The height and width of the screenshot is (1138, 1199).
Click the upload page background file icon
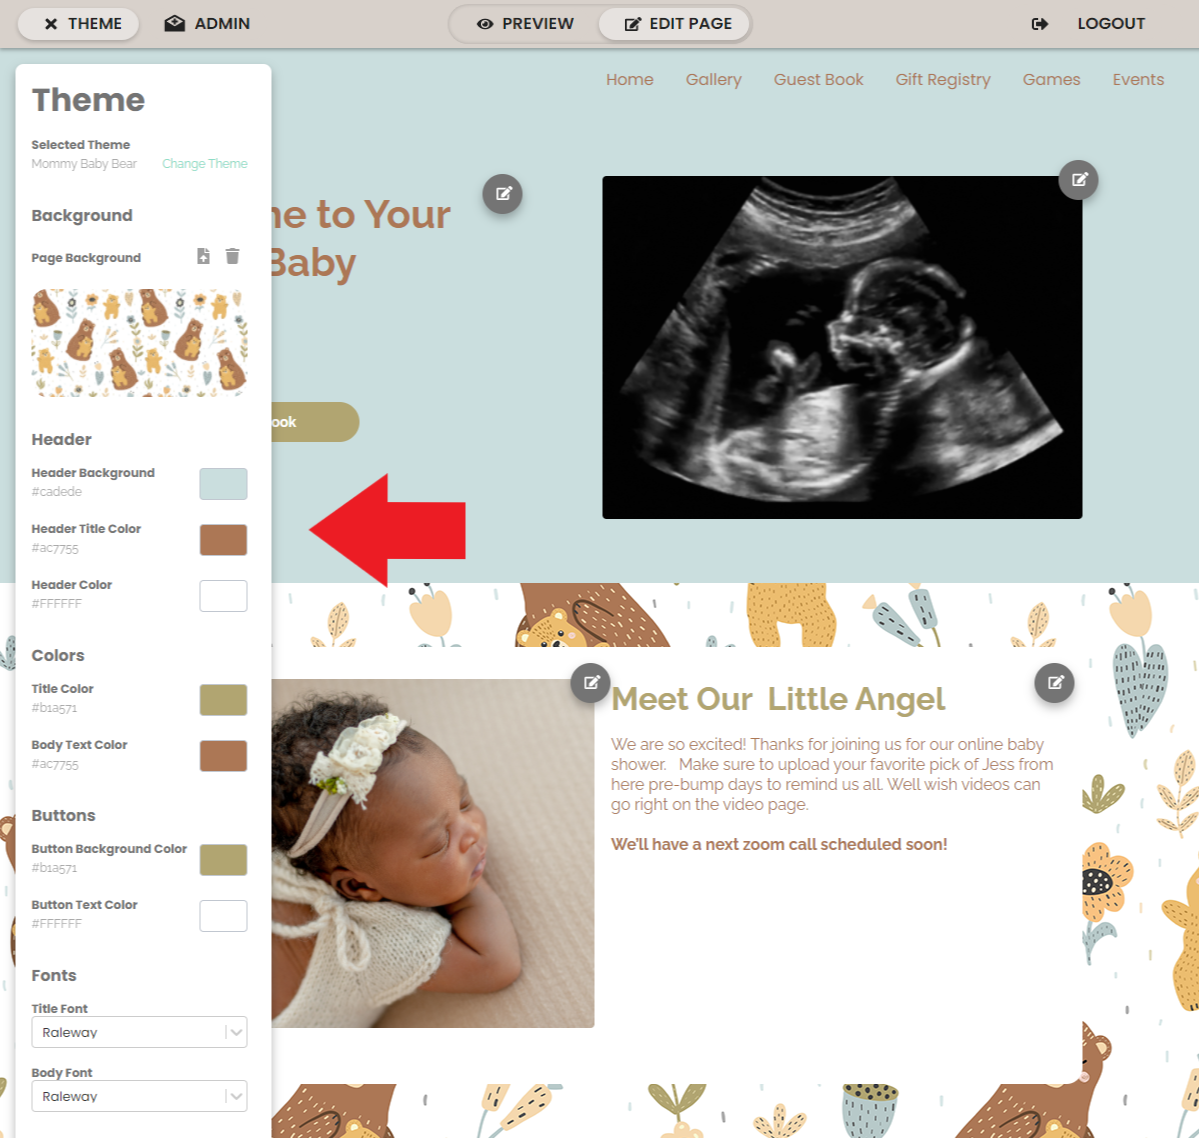(x=203, y=256)
